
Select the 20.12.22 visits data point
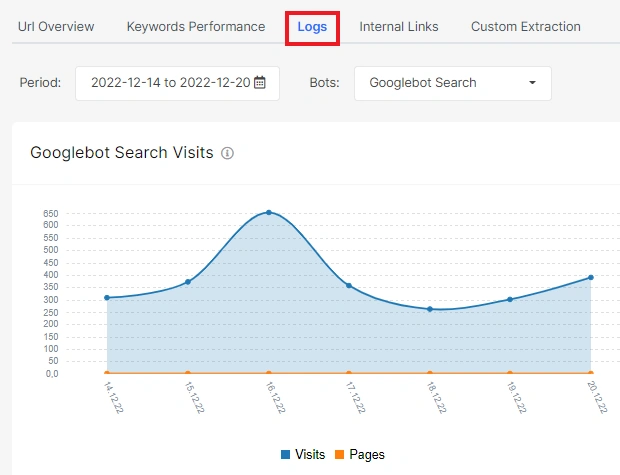coord(591,277)
